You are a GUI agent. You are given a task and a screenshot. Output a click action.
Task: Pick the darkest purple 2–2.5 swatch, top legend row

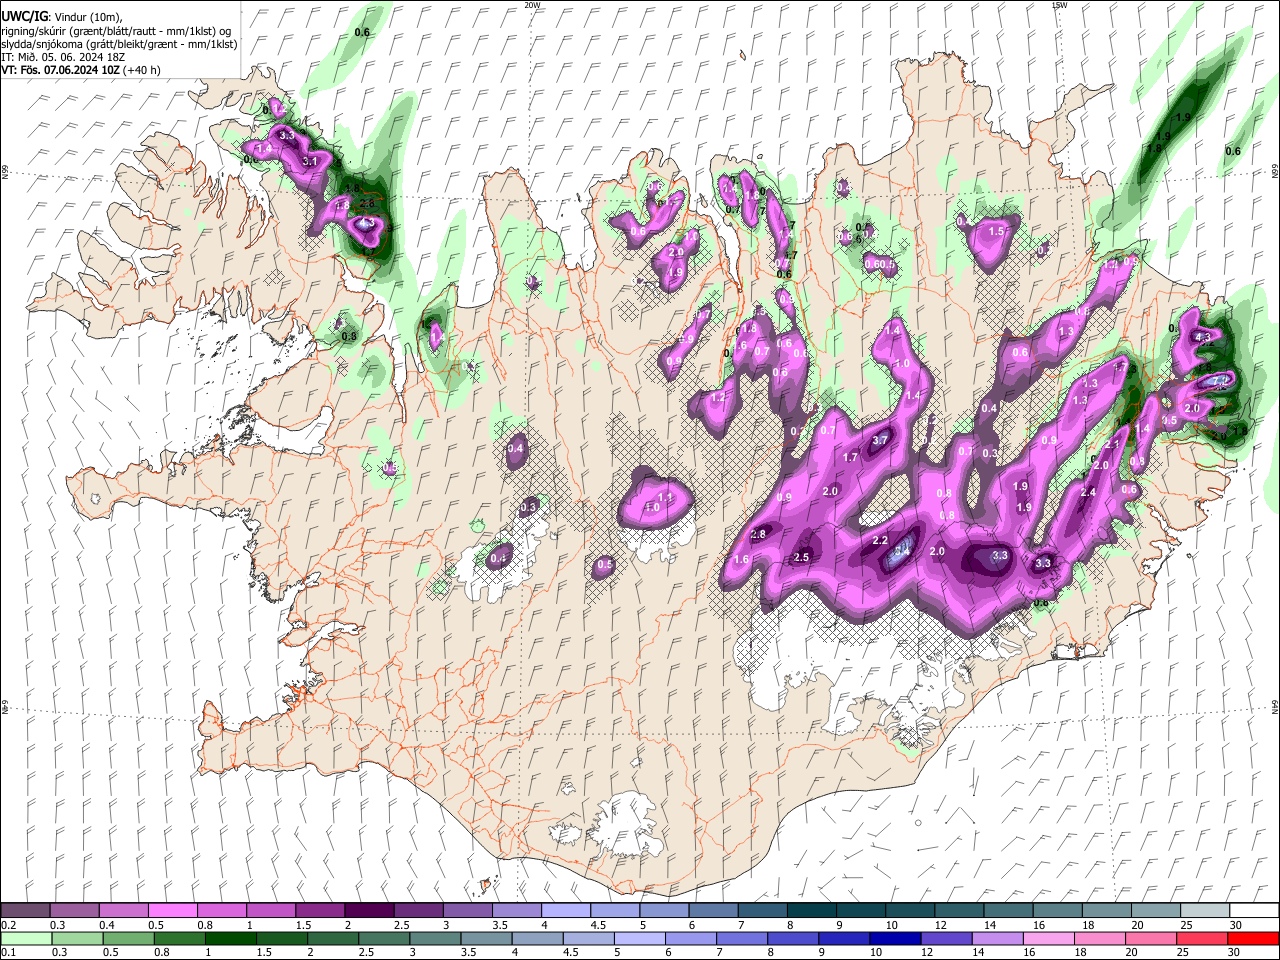[368, 911]
